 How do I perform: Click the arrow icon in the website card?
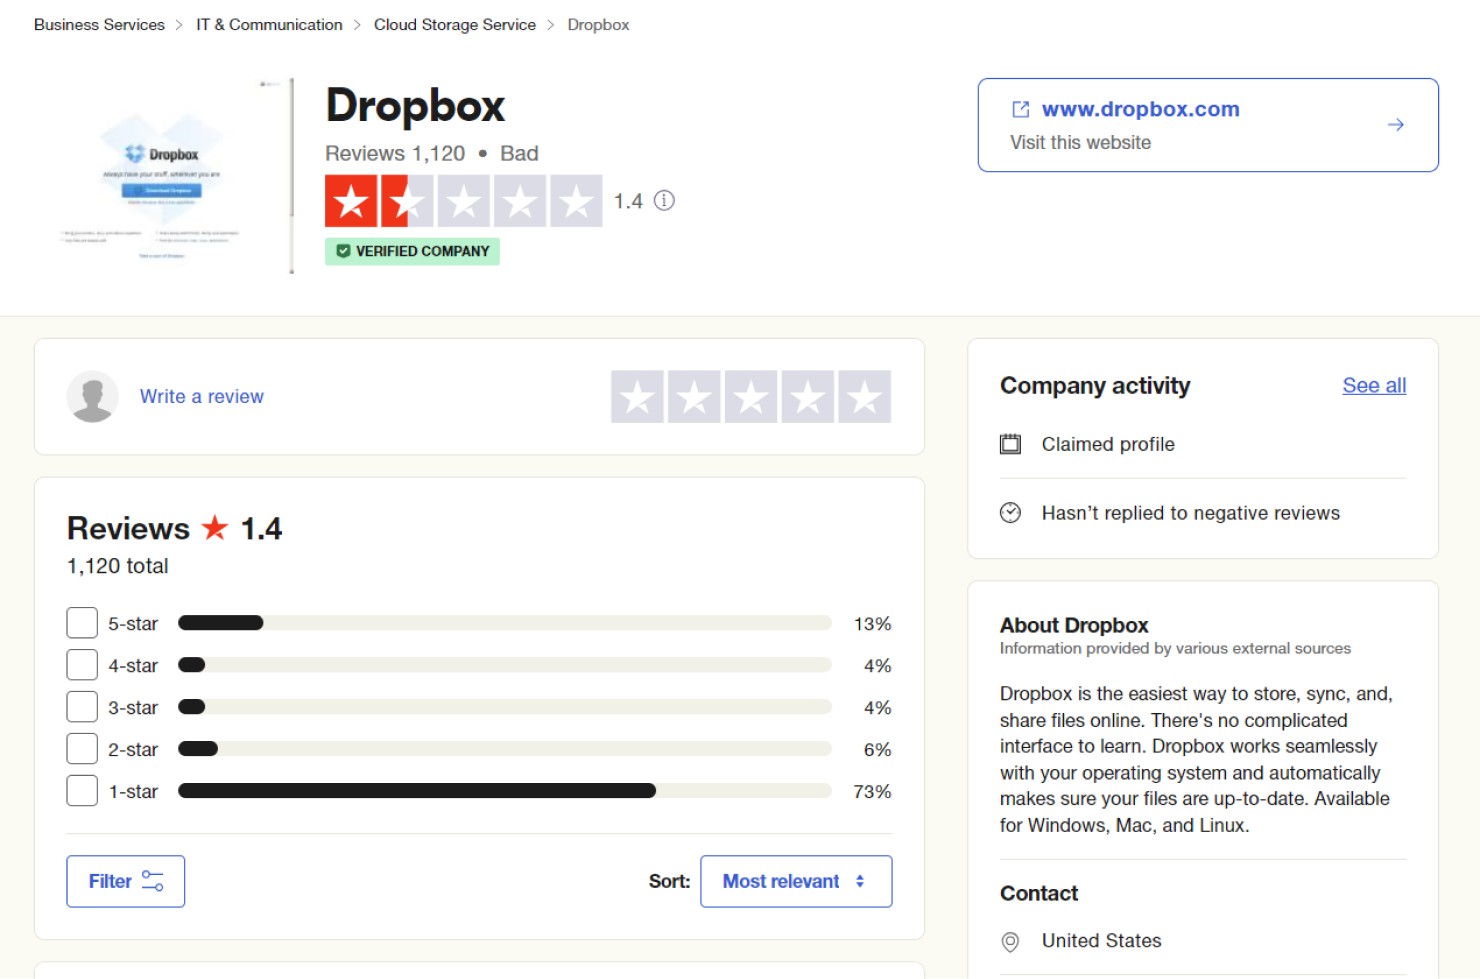pyautogui.click(x=1395, y=125)
